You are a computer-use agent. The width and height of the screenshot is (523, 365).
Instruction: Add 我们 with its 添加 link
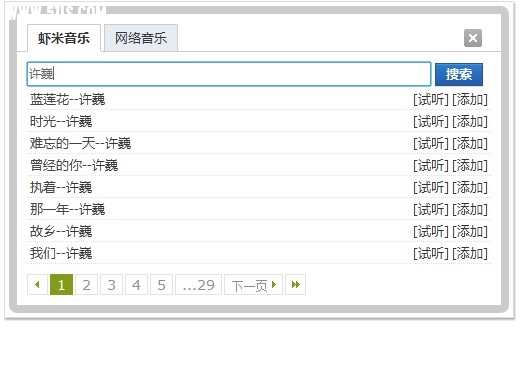point(470,254)
